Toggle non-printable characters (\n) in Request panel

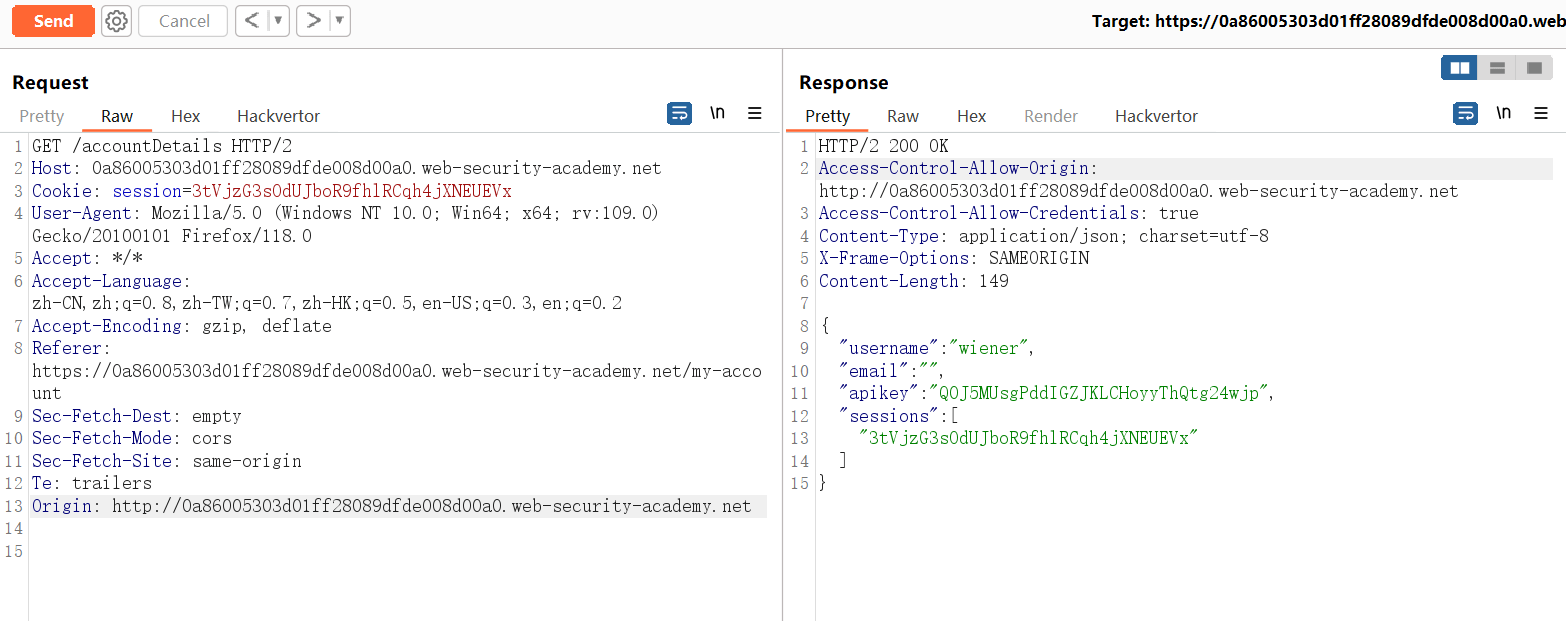click(717, 114)
